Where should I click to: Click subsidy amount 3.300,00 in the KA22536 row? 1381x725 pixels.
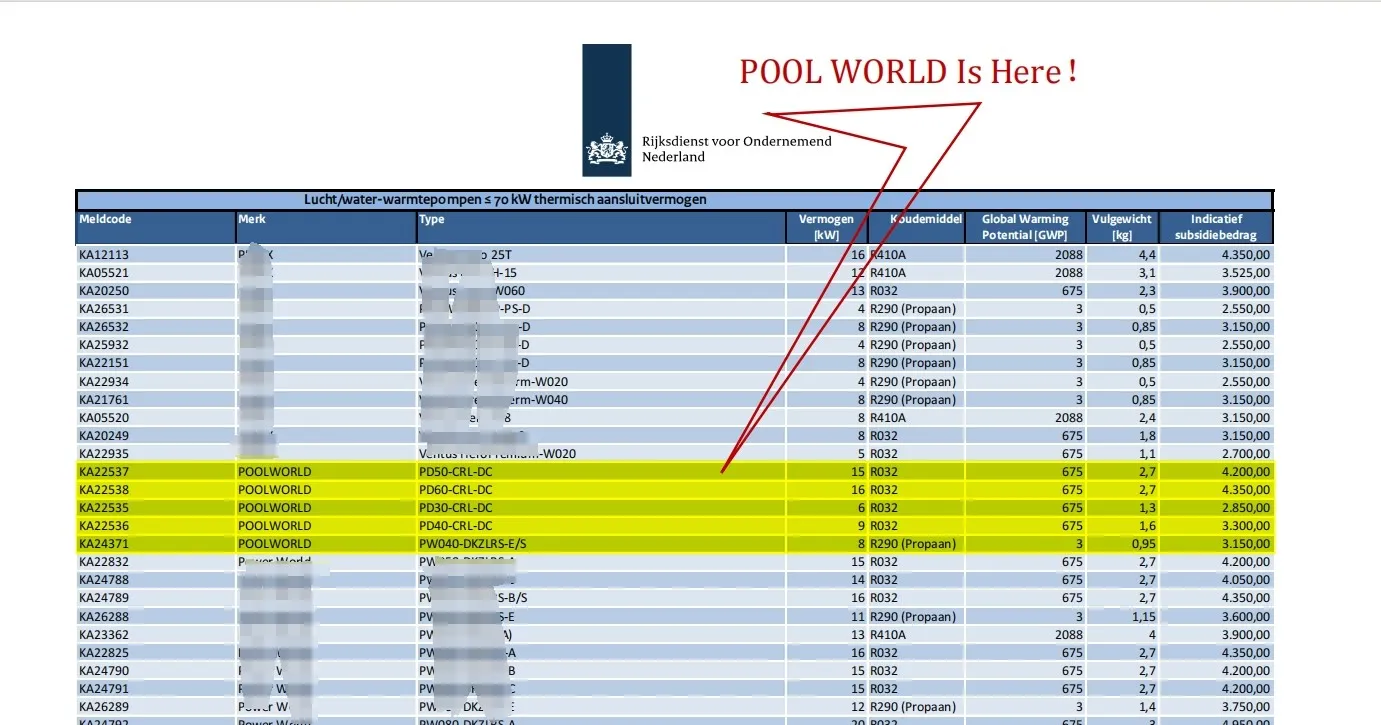[1238, 526]
